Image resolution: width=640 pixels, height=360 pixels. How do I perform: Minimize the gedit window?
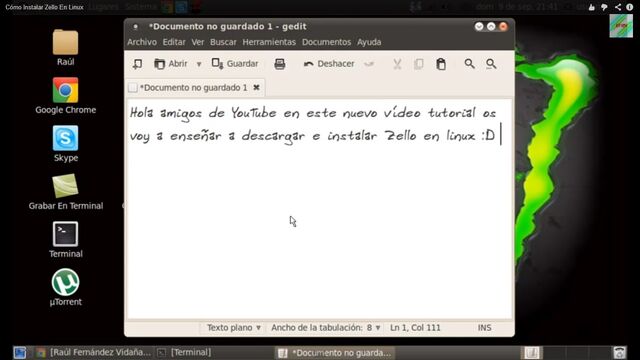click(479, 27)
